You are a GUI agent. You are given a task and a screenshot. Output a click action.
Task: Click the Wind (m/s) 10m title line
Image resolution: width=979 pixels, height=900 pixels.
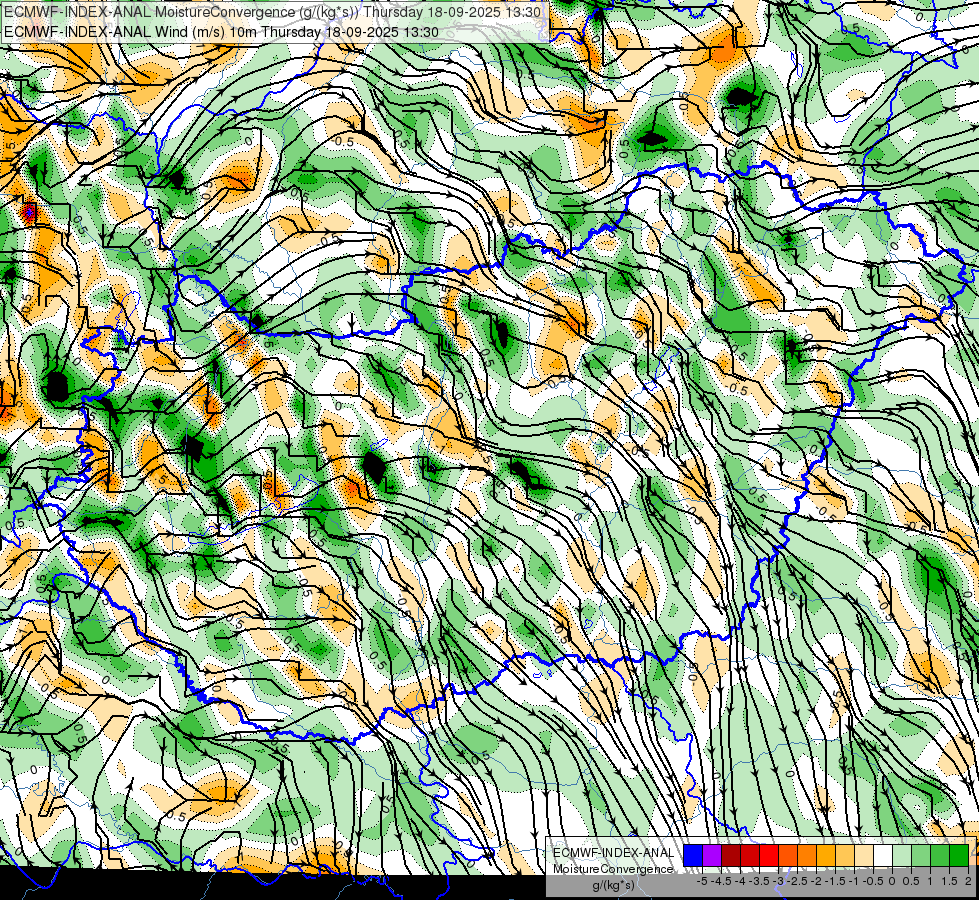coord(221,32)
